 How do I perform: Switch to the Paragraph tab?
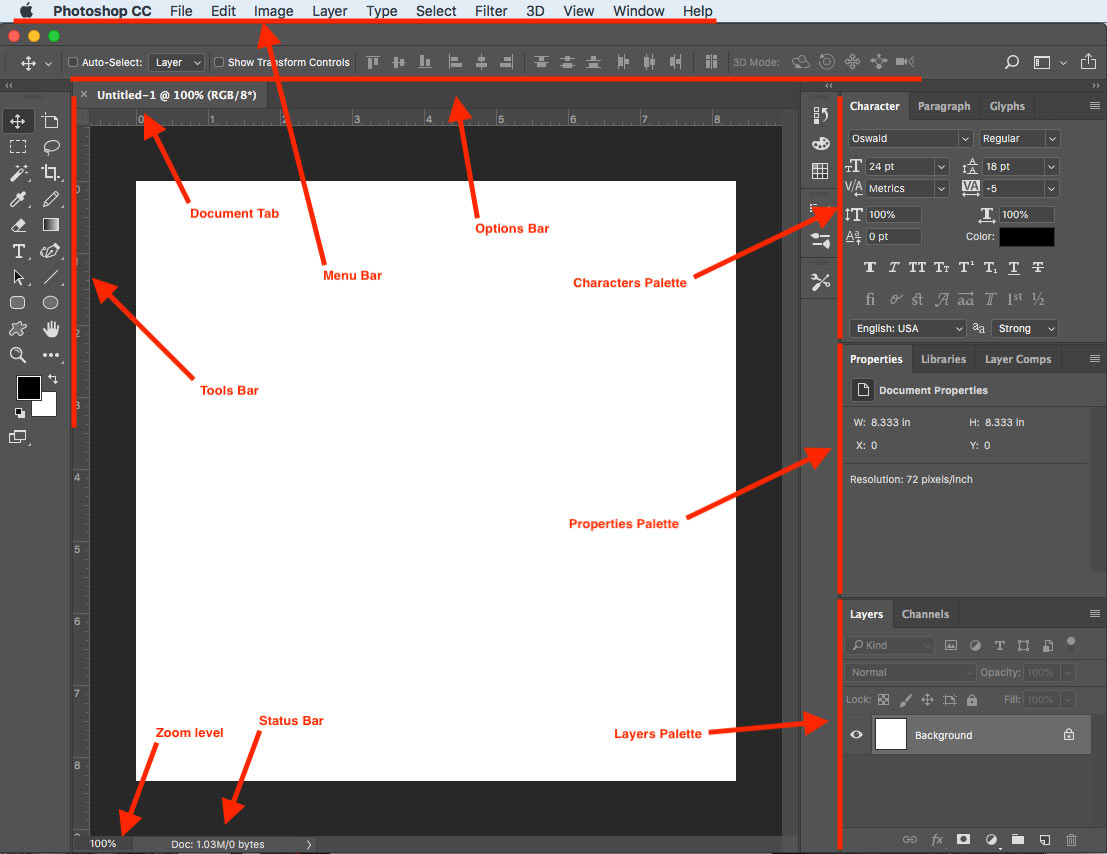(944, 106)
